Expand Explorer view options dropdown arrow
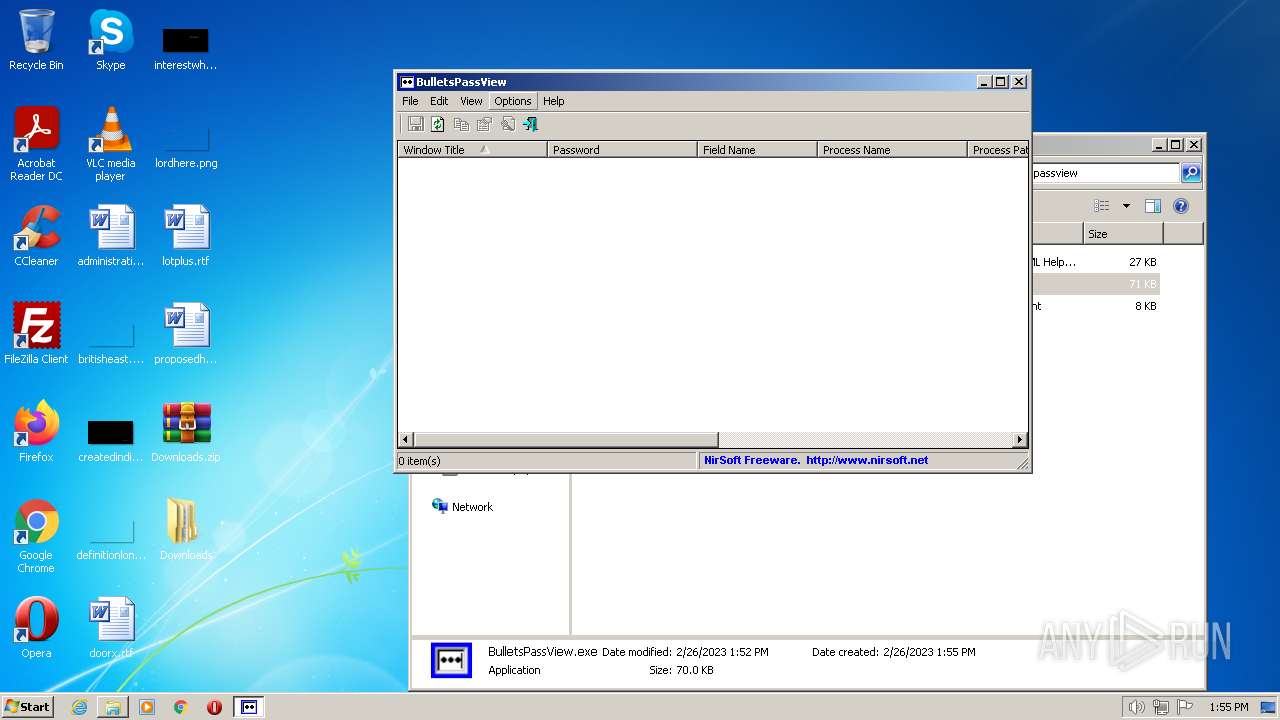This screenshot has height=720, width=1280. click(x=1126, y=206)
